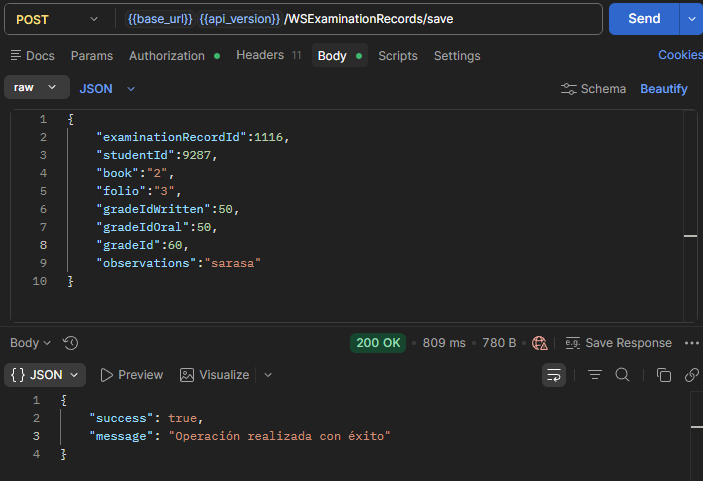Copy response link icon
The image size is (703, 481).
tap(692, 375)
